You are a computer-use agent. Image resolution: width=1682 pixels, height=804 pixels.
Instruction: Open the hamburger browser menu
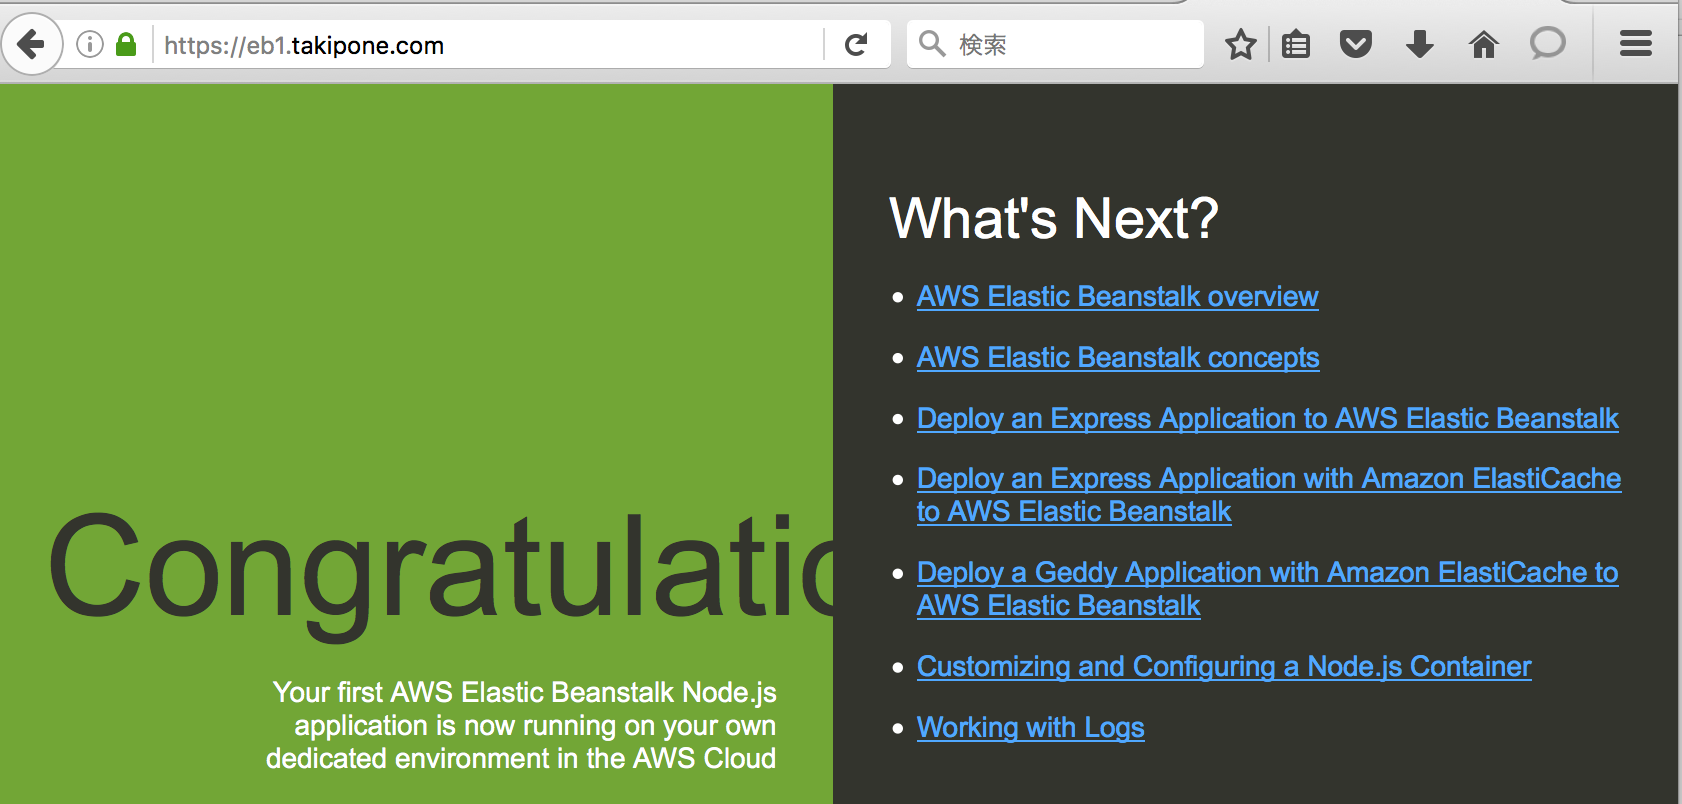tap(1636, 44)
